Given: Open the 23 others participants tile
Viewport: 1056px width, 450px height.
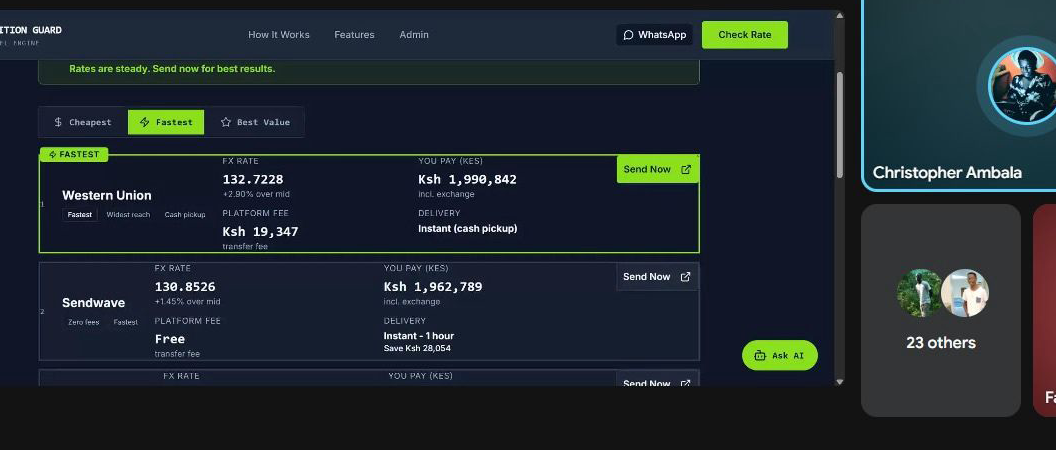Looking at the screenshot, I should pos(940,310).
